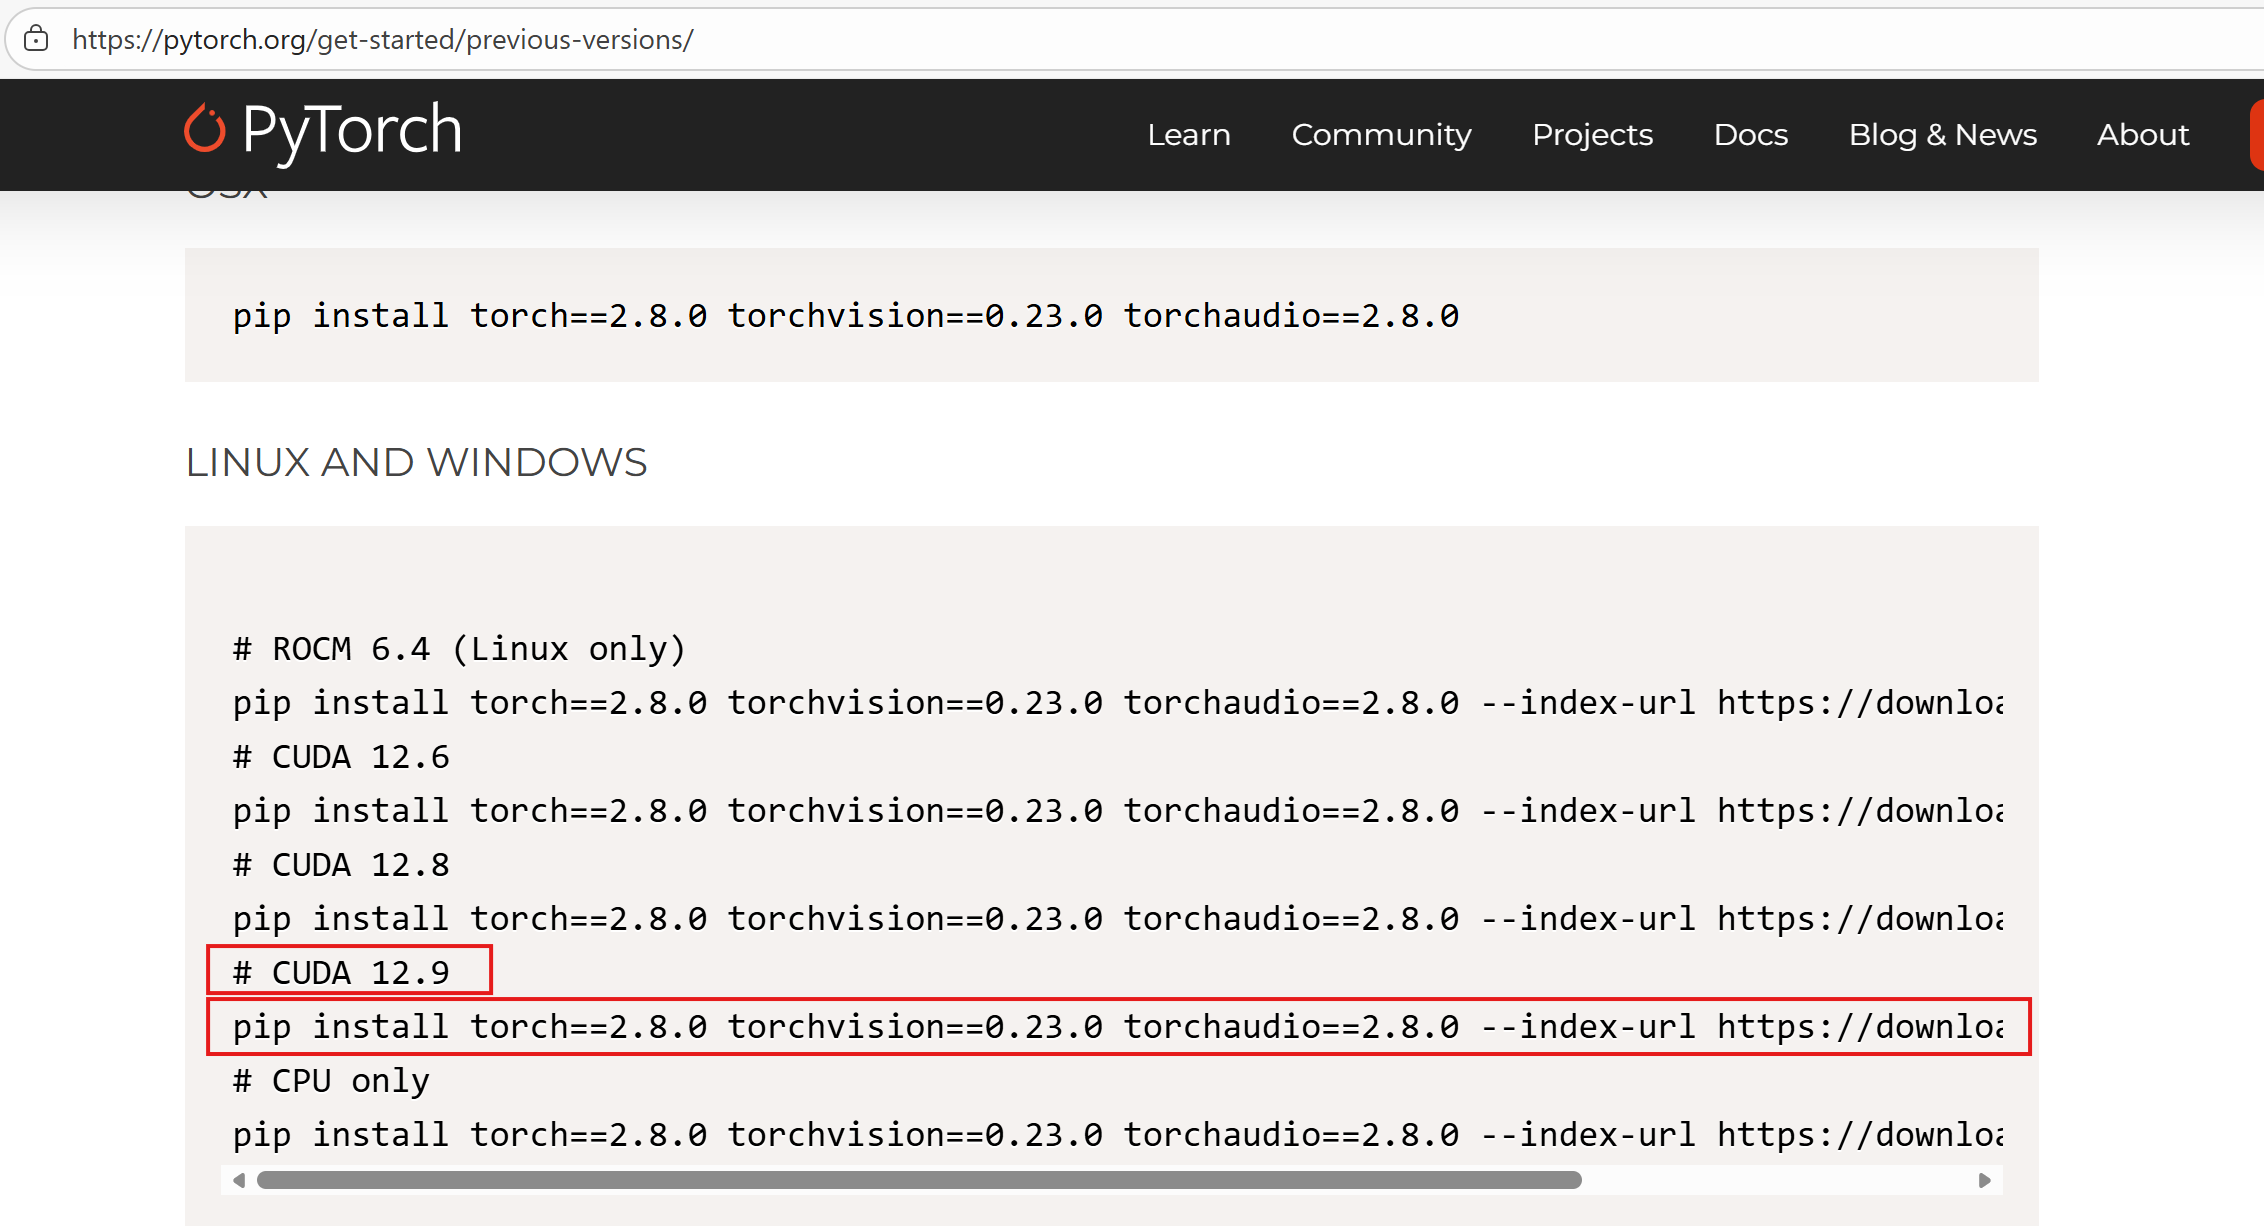
Task: Click the LINUX AND WINDOWS heading
Action: click(x=416, y=462)
